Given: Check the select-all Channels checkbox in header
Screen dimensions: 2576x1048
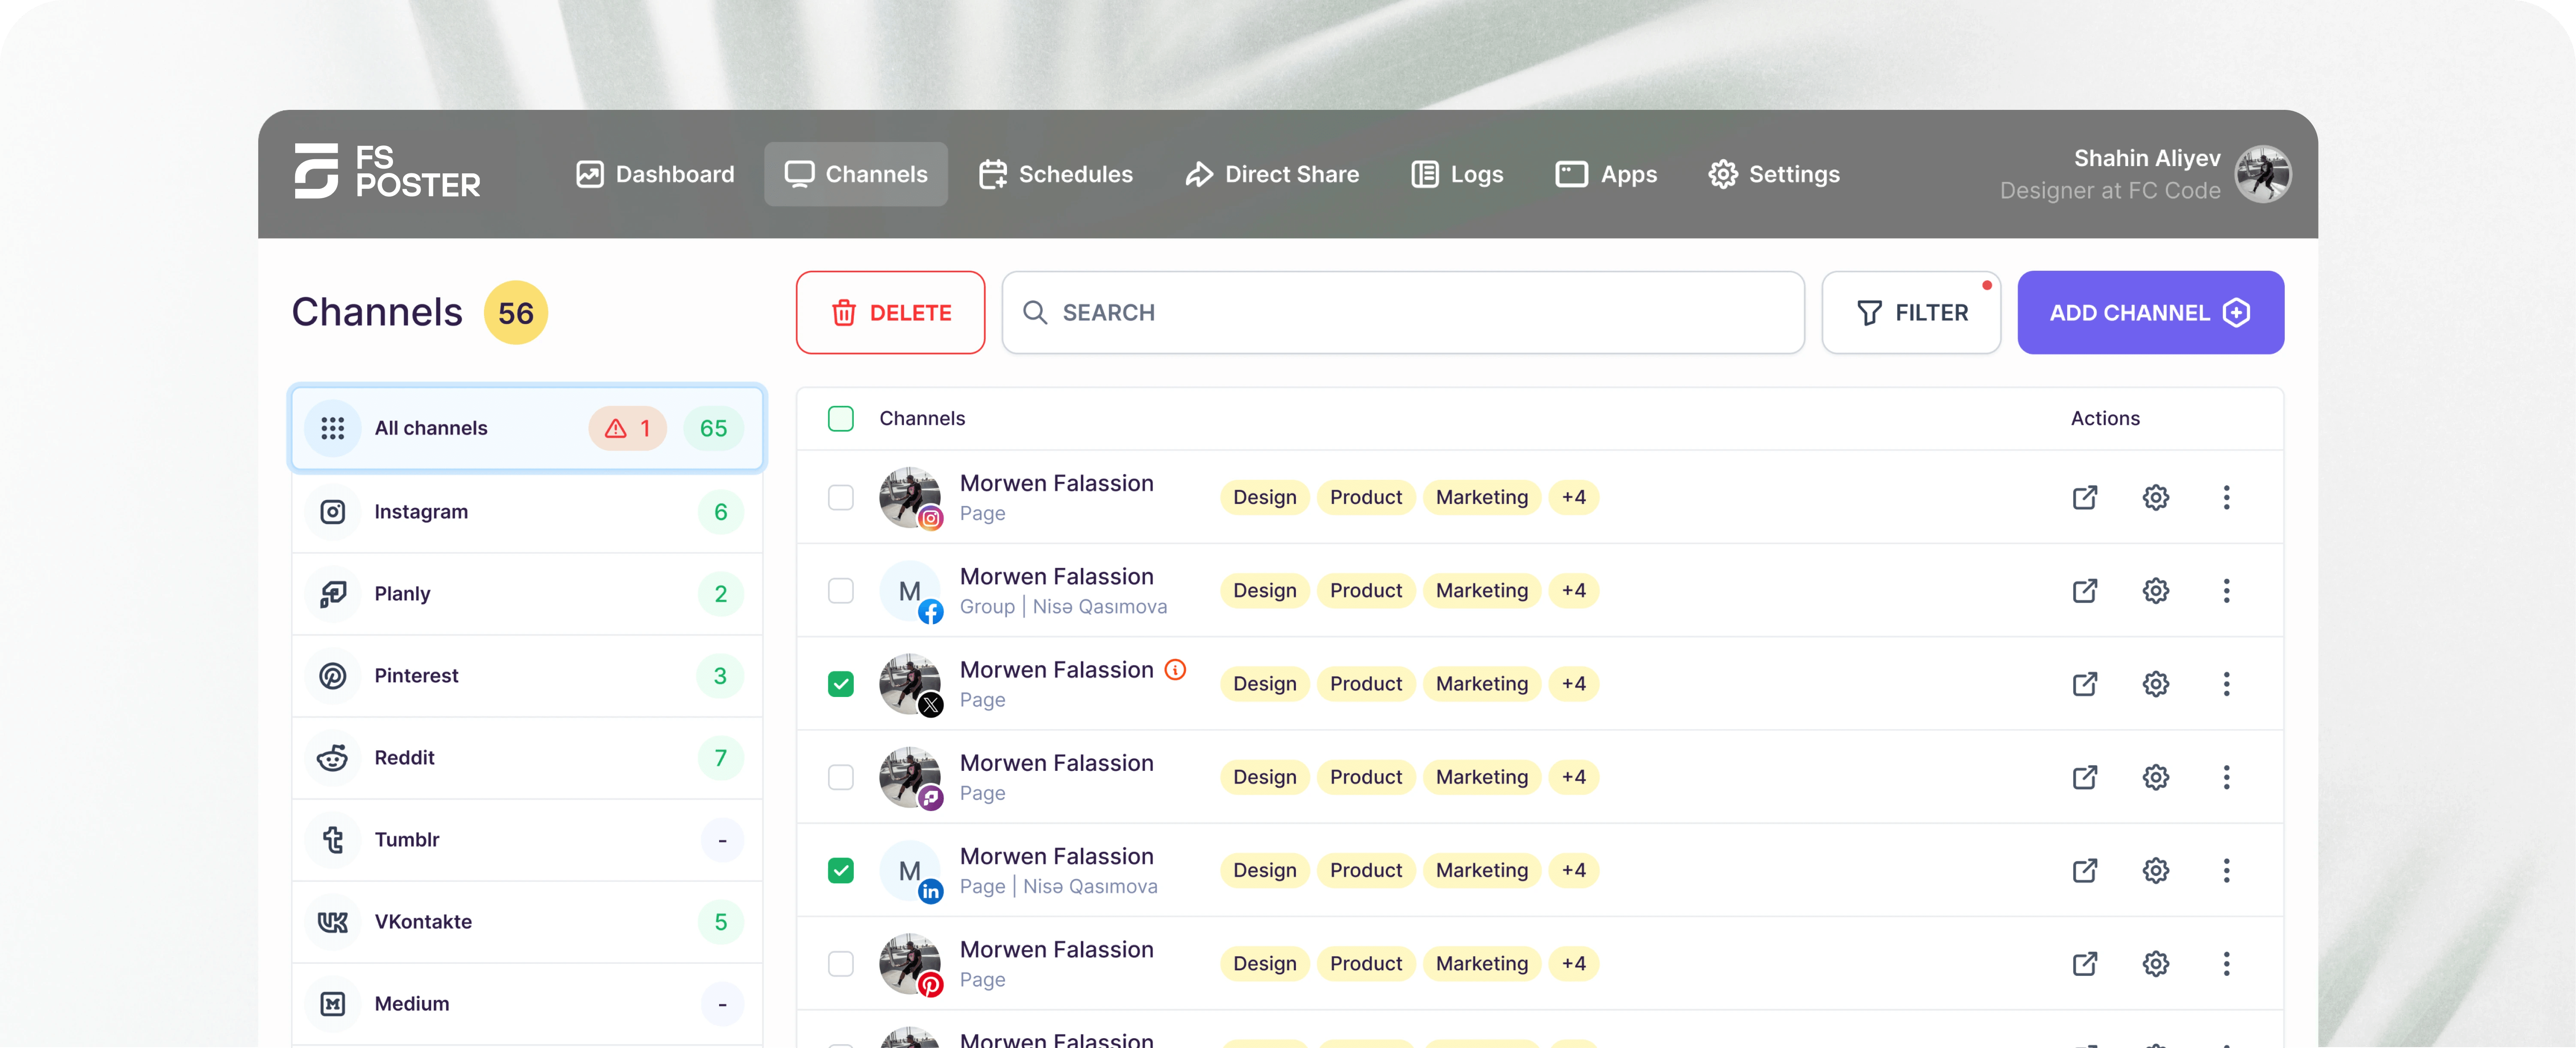Looking at the screenshot, I should tap(841, 418).
